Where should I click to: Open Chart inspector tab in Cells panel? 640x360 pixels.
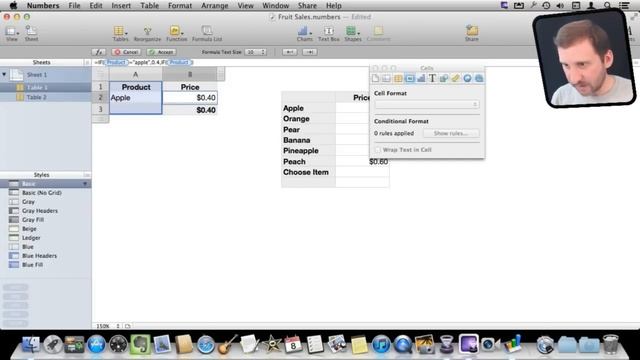(421, 78)
